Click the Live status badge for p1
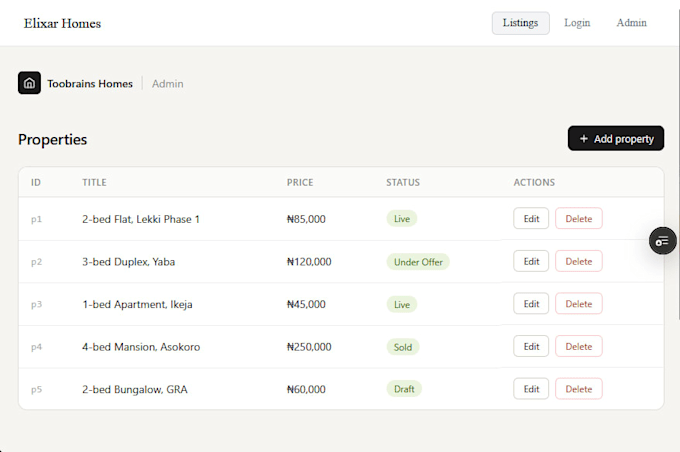Screen dimensions: 680x452 click(x=402, y=219)
